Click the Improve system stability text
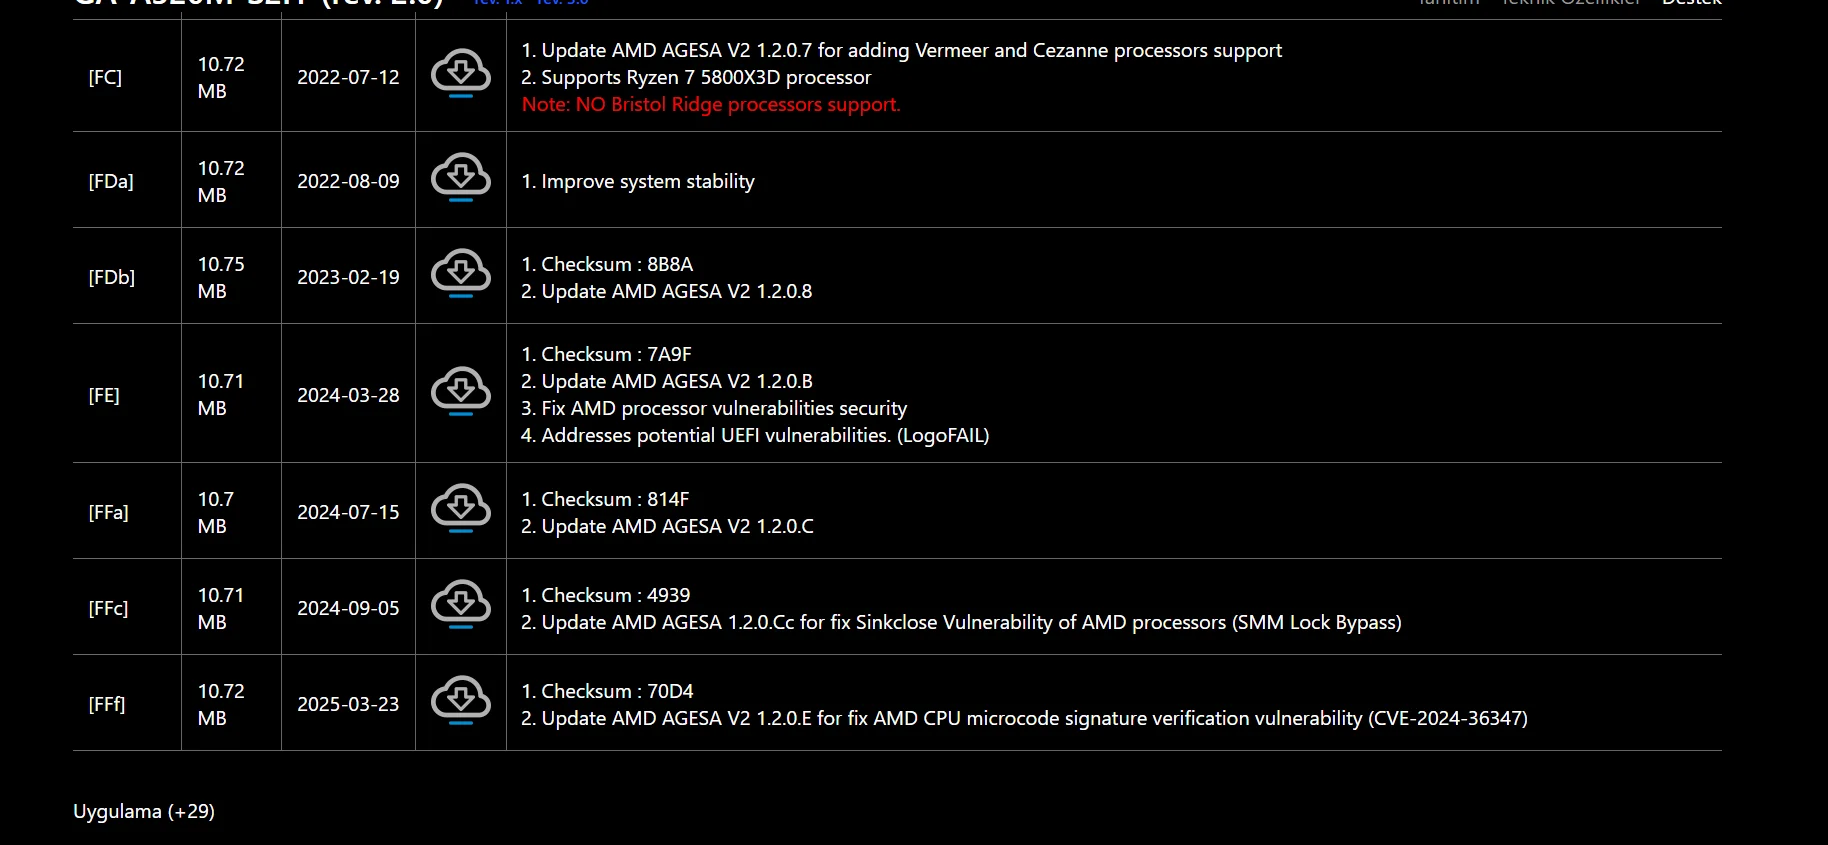Viewport: 1828px width, 845px height. (638, 181)
